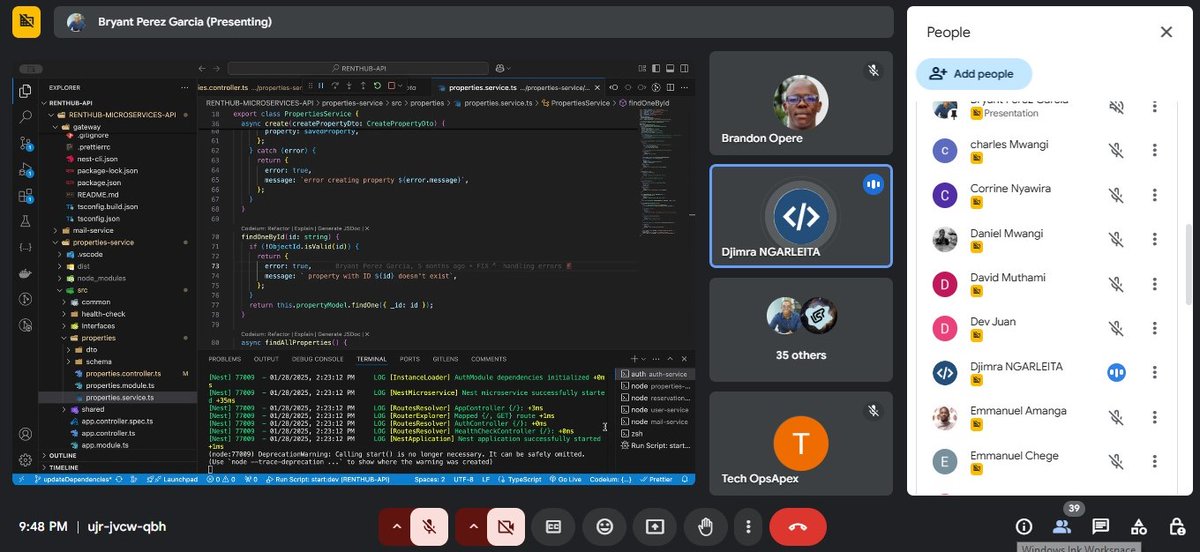Open Docker icon in VS Code activity bar
Viewport: 1200px width, 552px height.
tap(26, 272)
